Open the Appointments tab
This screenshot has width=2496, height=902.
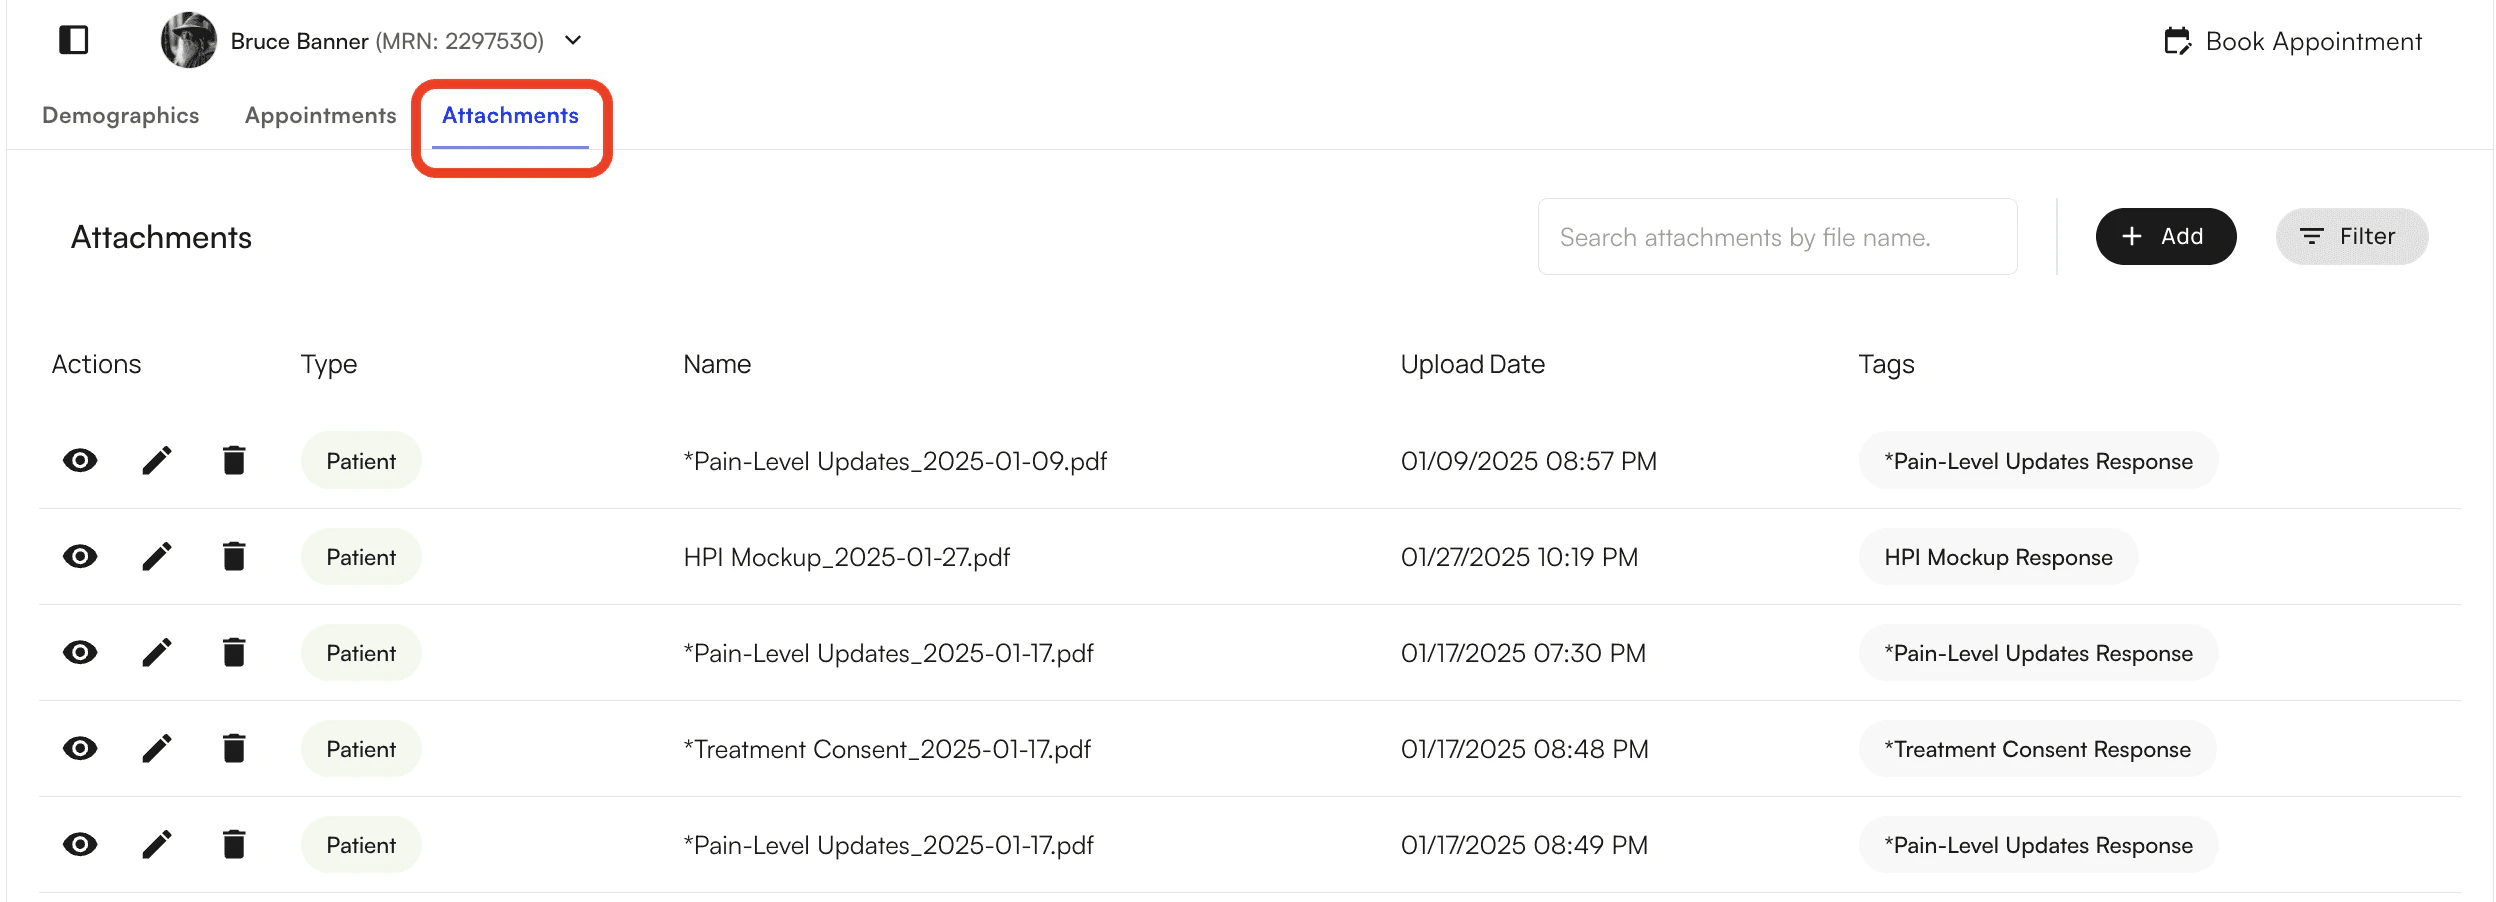pyautogui.click(x=321, y=115)
